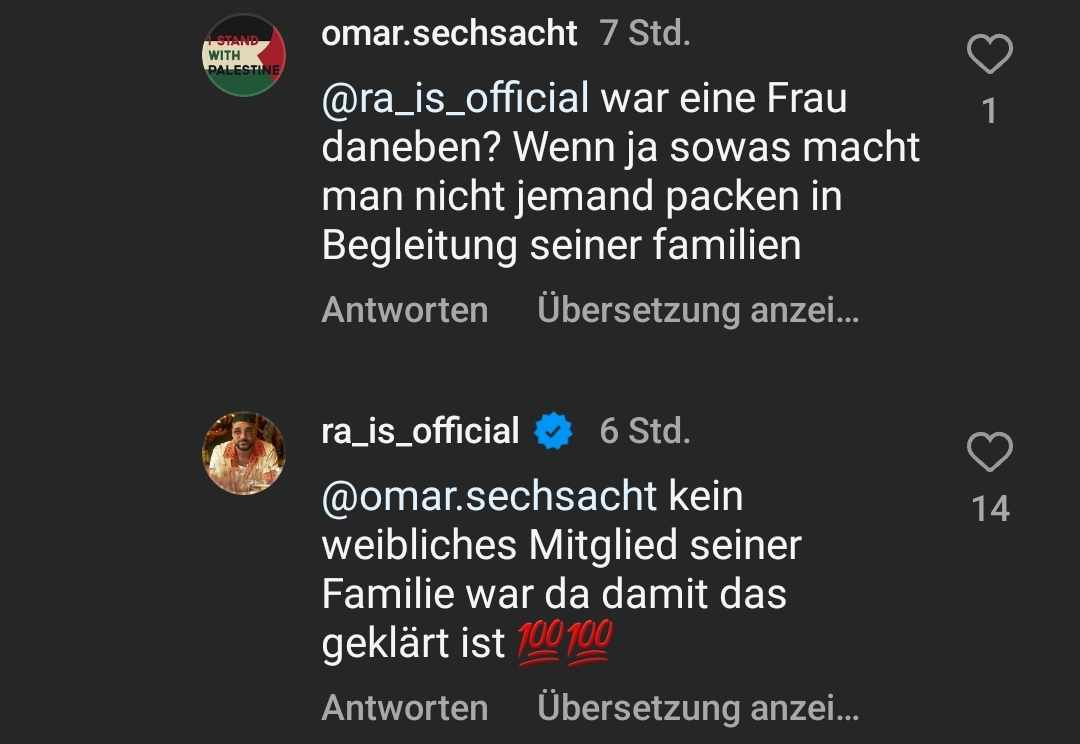Viewport: 1080px width, 744px height.
Task: View the 1 like count on first comment
Action: (989, 111)
